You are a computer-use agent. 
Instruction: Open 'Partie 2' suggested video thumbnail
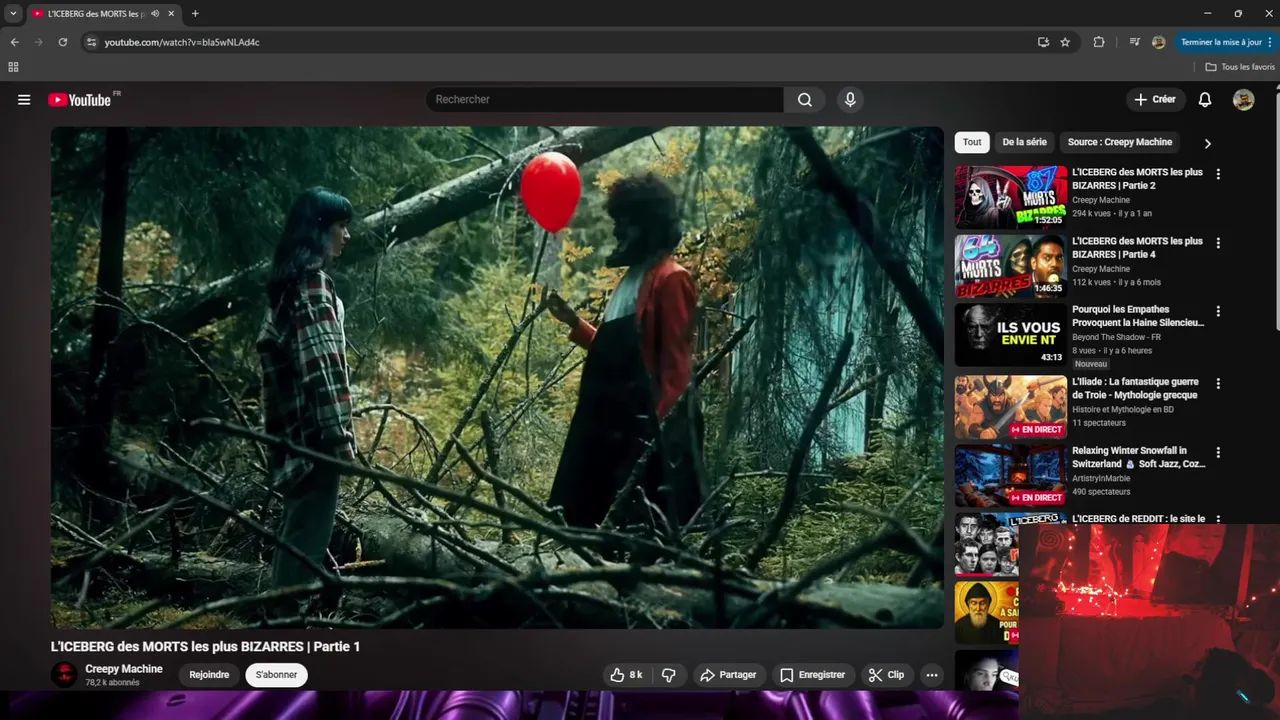click(x=1011, y=197)
